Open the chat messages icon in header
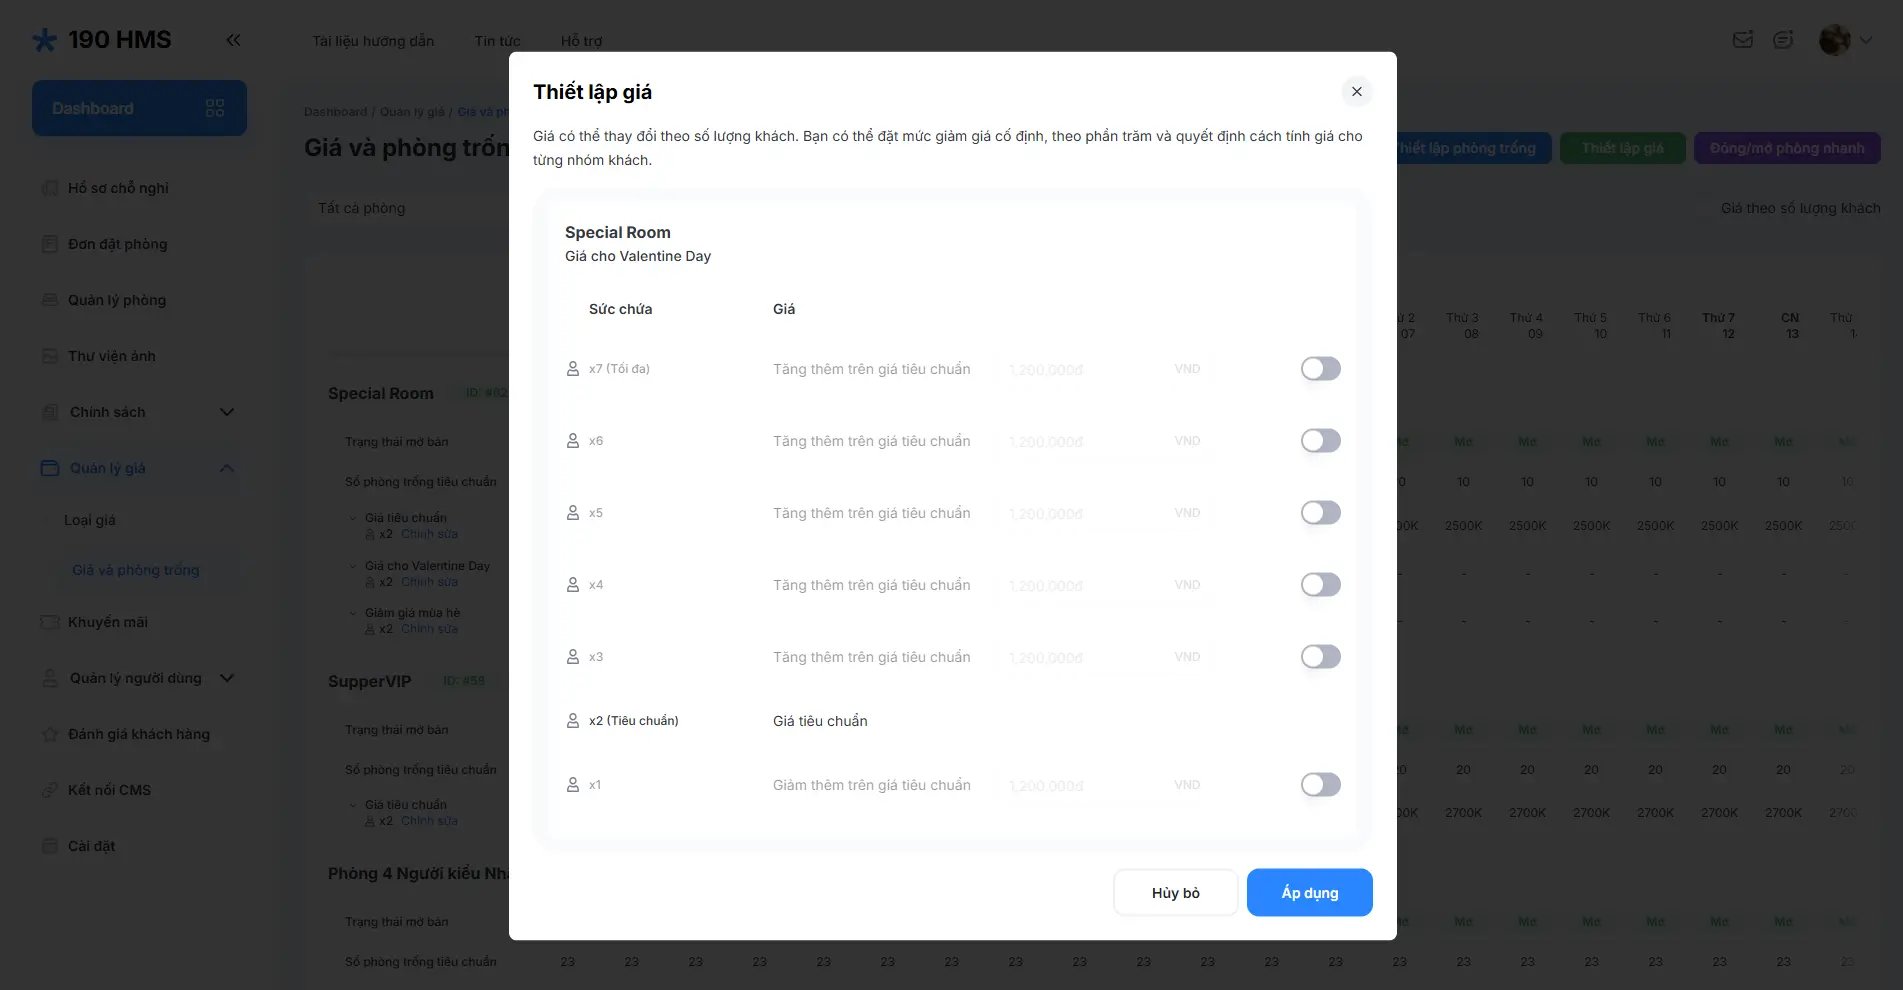This screenshot has height=990, width=1903. click(x=1783, y=40)
